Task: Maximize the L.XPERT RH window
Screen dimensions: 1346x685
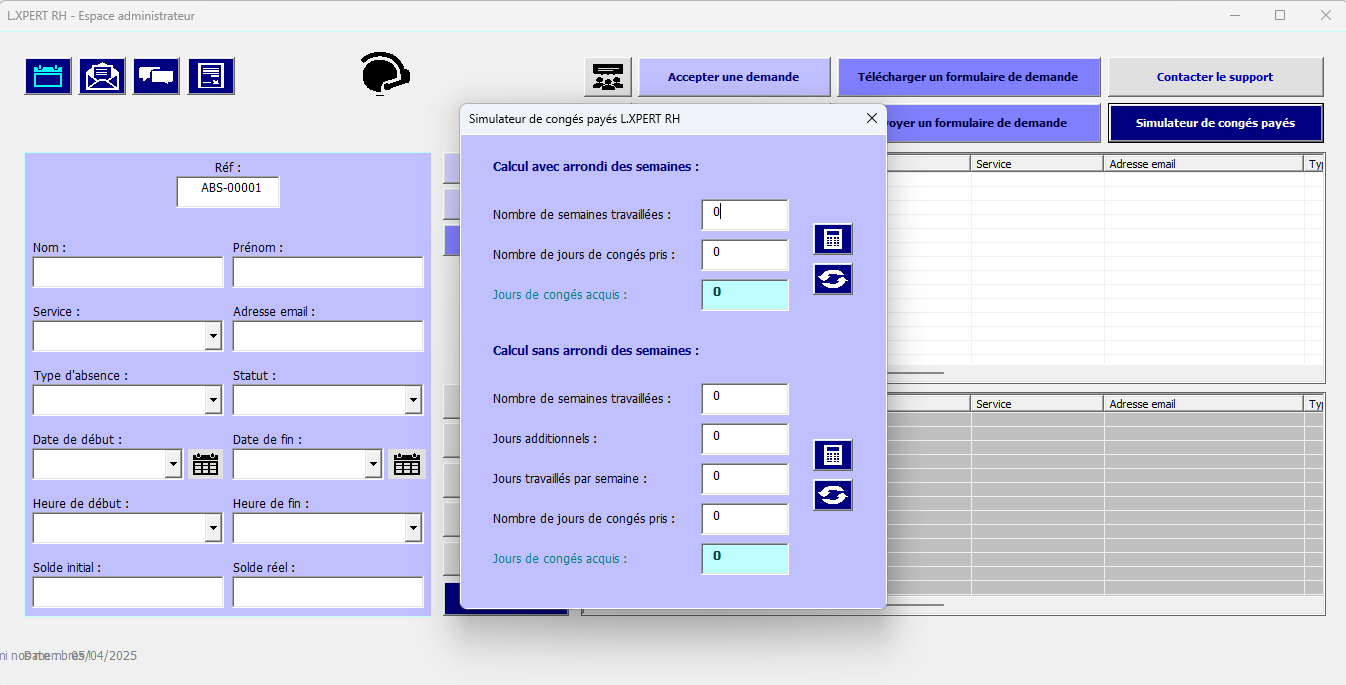Action: point(1280,15)
